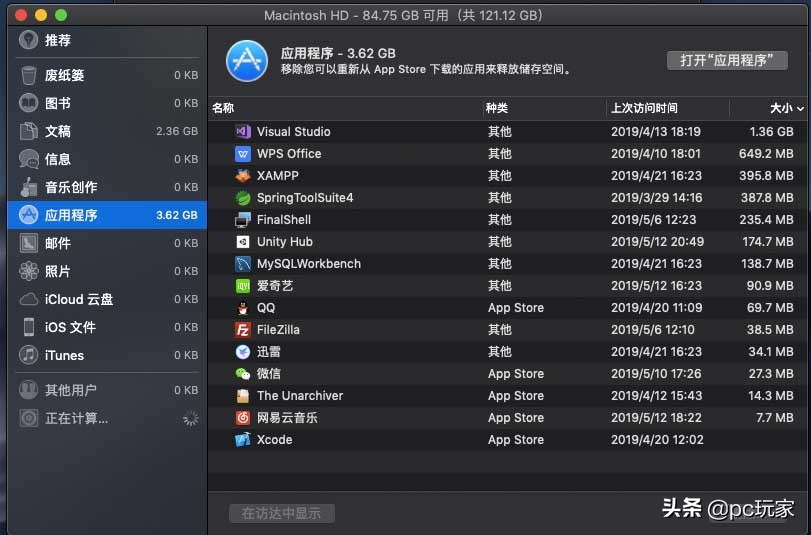
Task: Click the 1.36 GB size cell
Action: pyautogui.click(x=771, y=131)
